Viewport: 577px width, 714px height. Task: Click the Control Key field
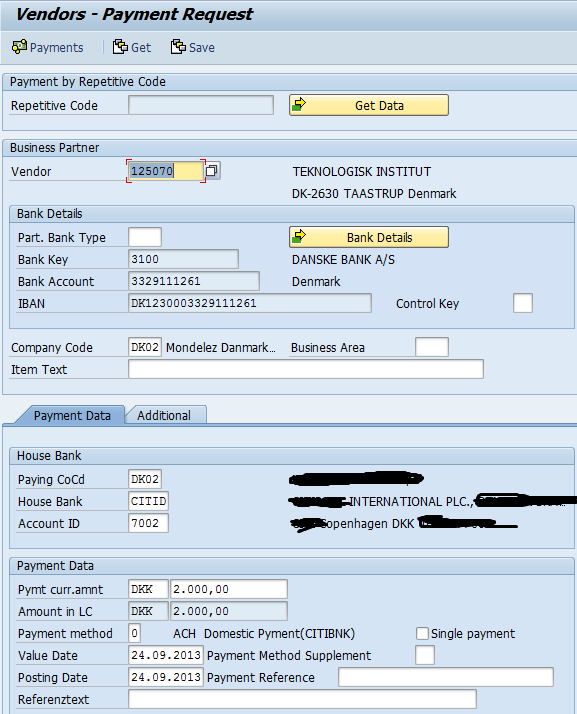[x=523, y=303]
